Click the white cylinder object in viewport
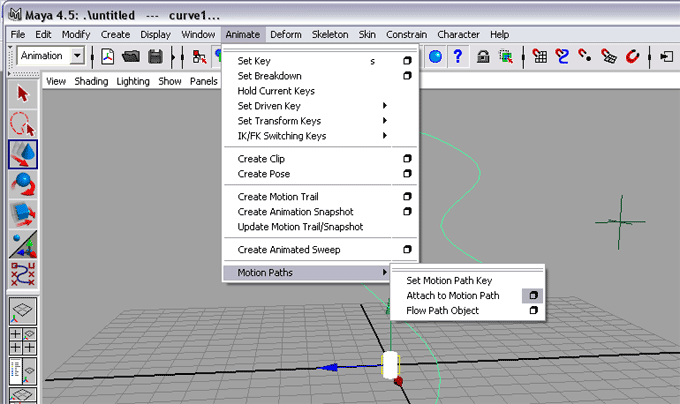680x404 pixels. pos(390,365)
